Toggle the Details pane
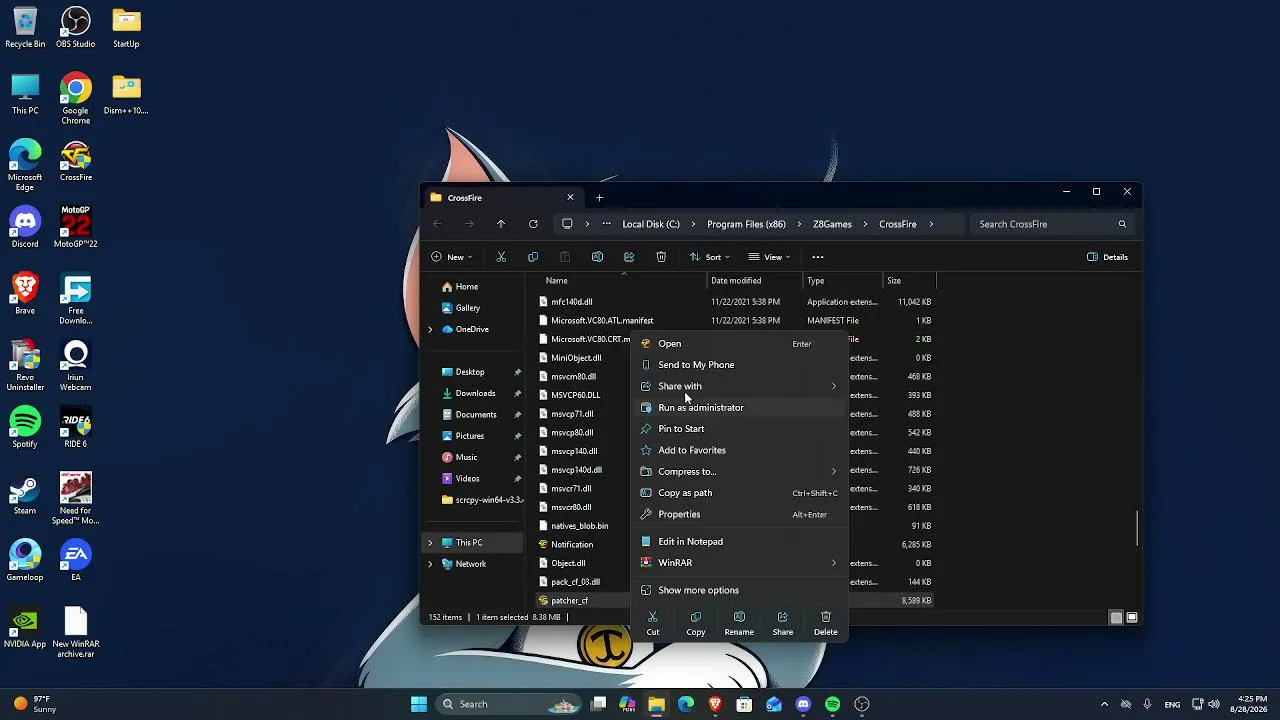Screen dimensions: 1280x720 click(1108, 257)
